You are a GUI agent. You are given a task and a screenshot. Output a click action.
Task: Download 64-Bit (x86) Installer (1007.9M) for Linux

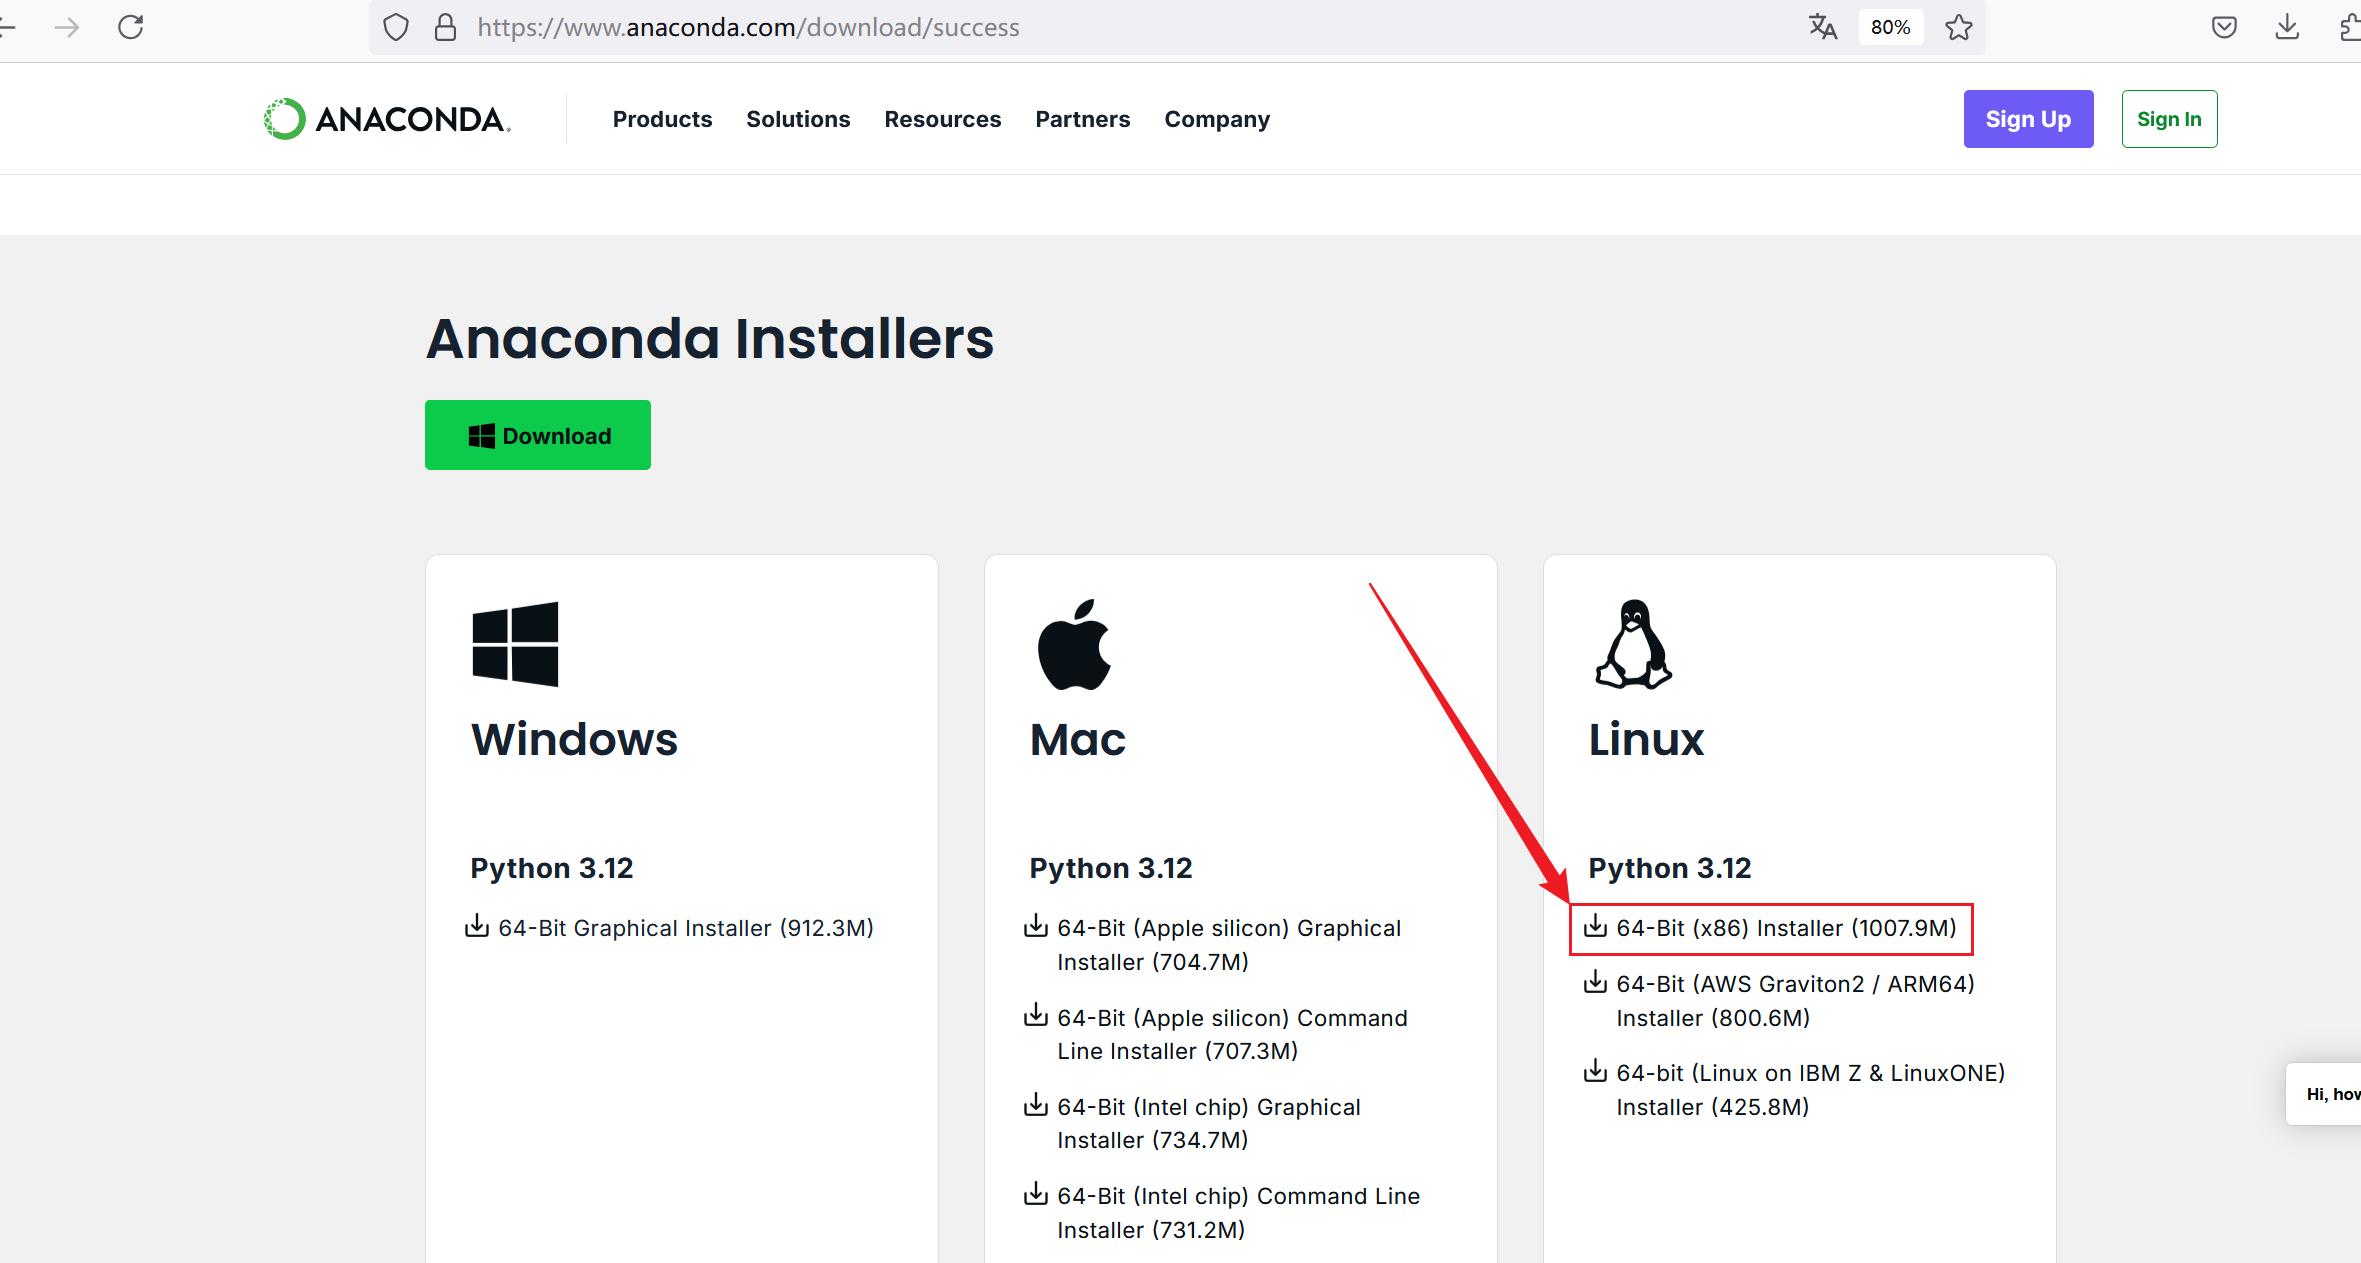[x=1786, y=928]
